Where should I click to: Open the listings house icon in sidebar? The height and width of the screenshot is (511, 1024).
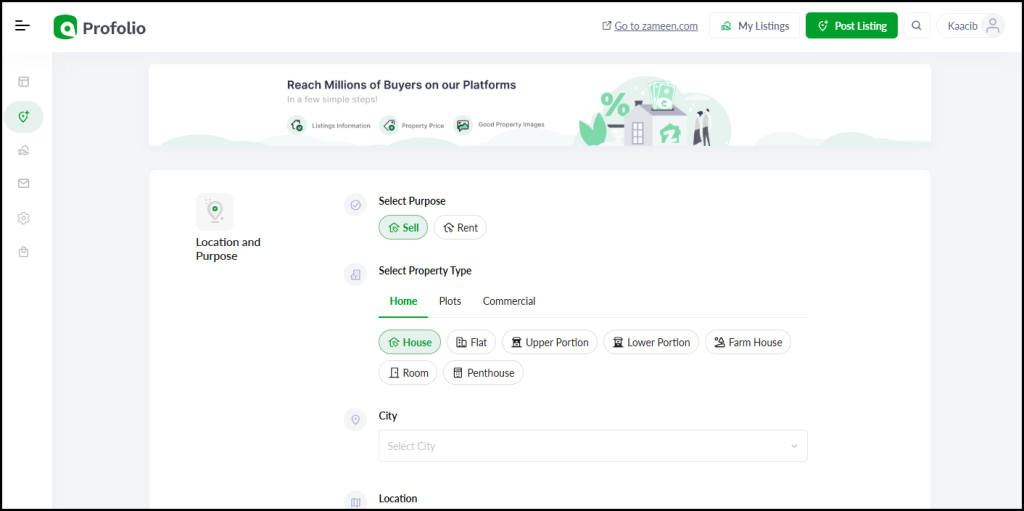pos(24,150)
